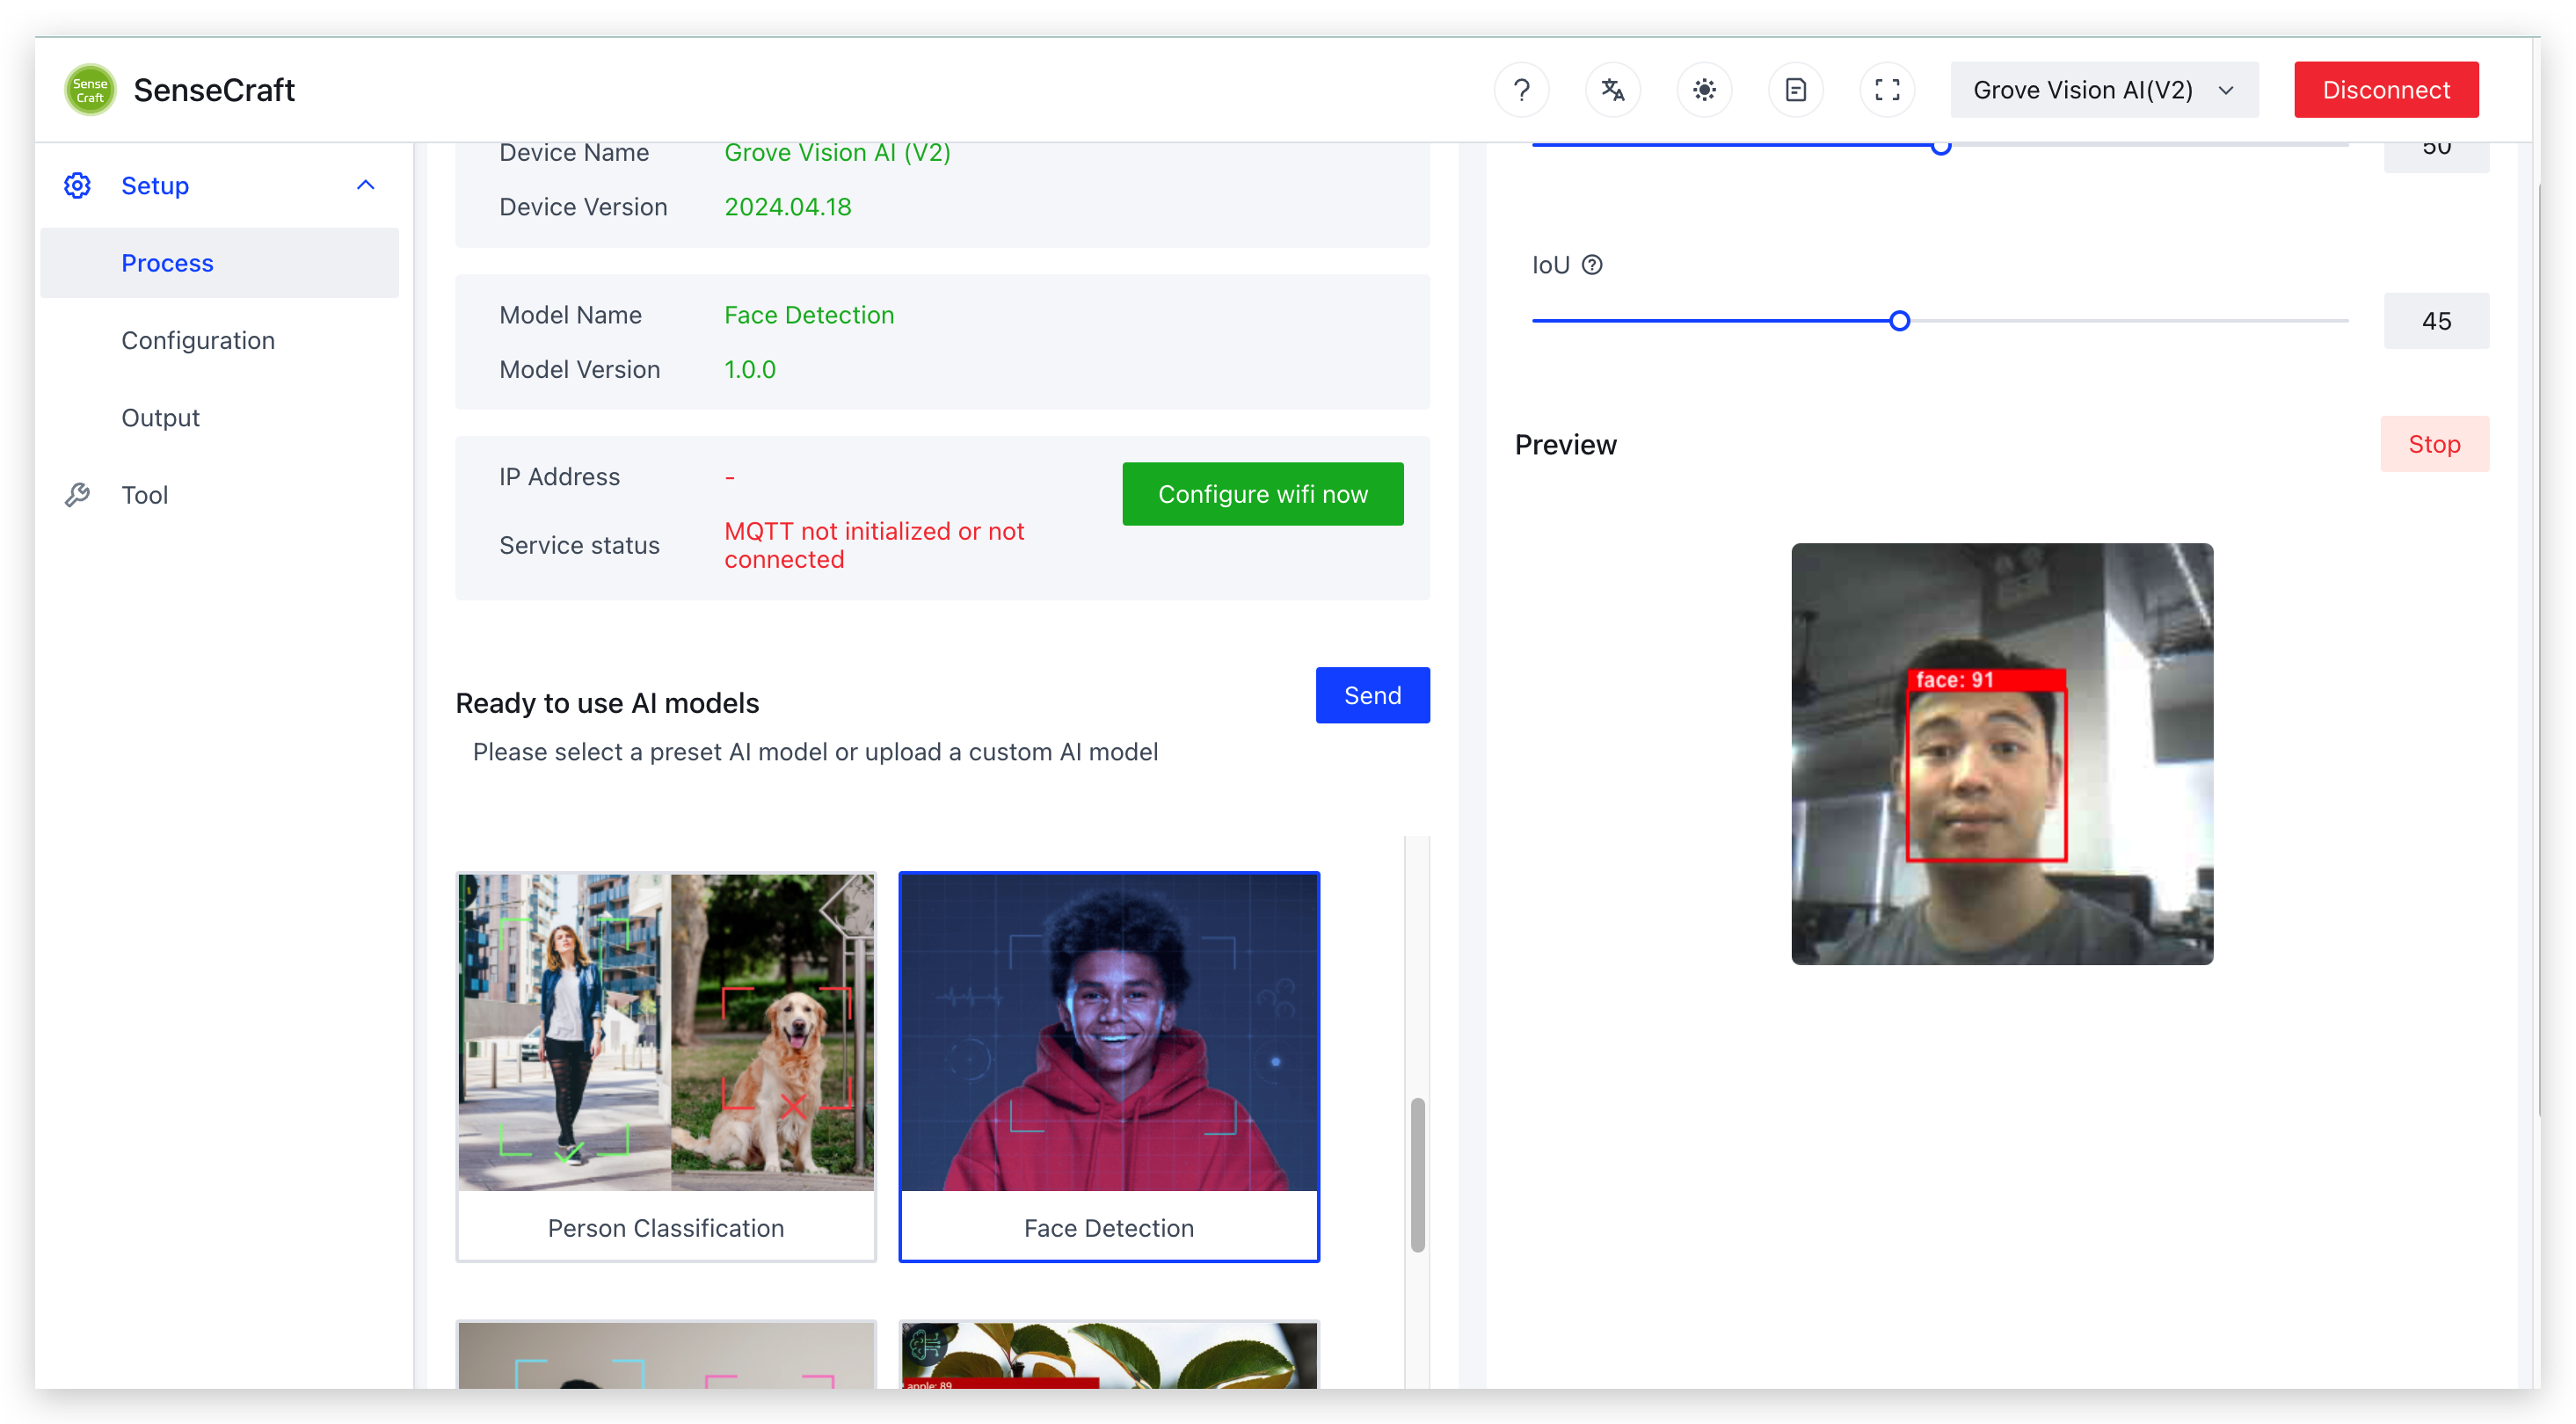Toggle fullscreen mode icon
The width and height of the screenshot is (2576, 1424).
[x=1887, y=90]
